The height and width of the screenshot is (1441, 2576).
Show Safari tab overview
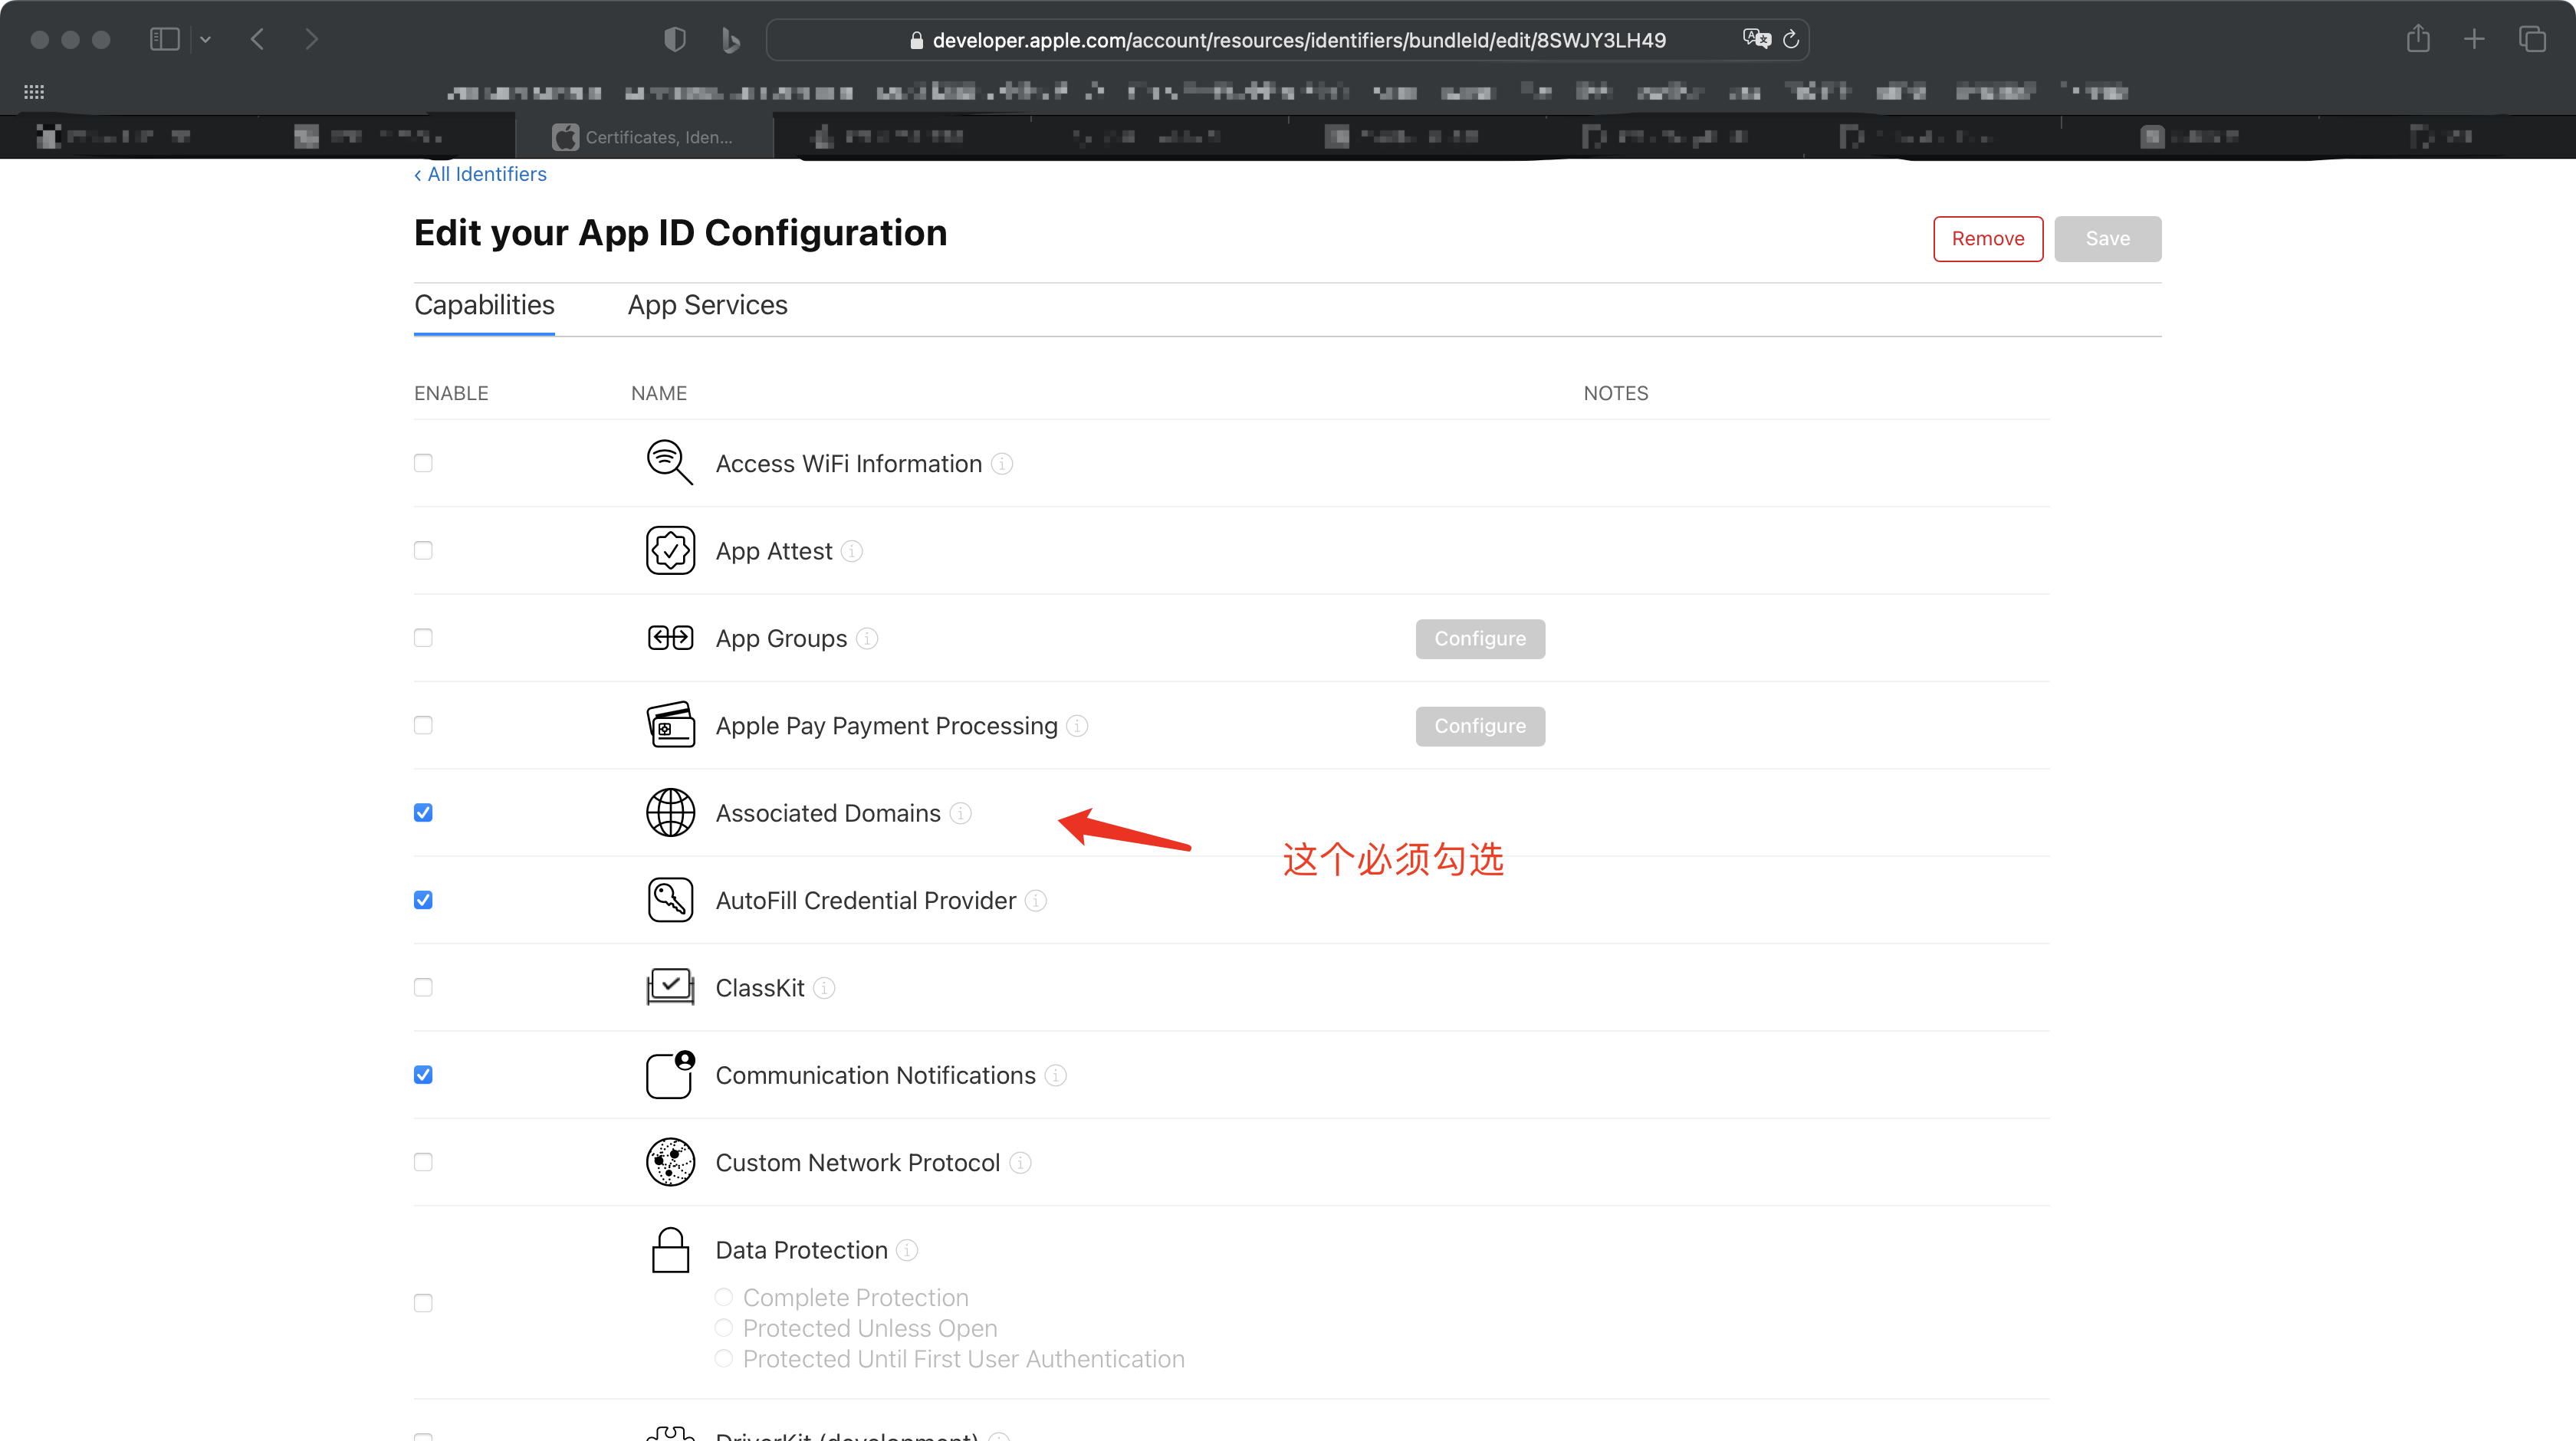tap(2532, 39)
